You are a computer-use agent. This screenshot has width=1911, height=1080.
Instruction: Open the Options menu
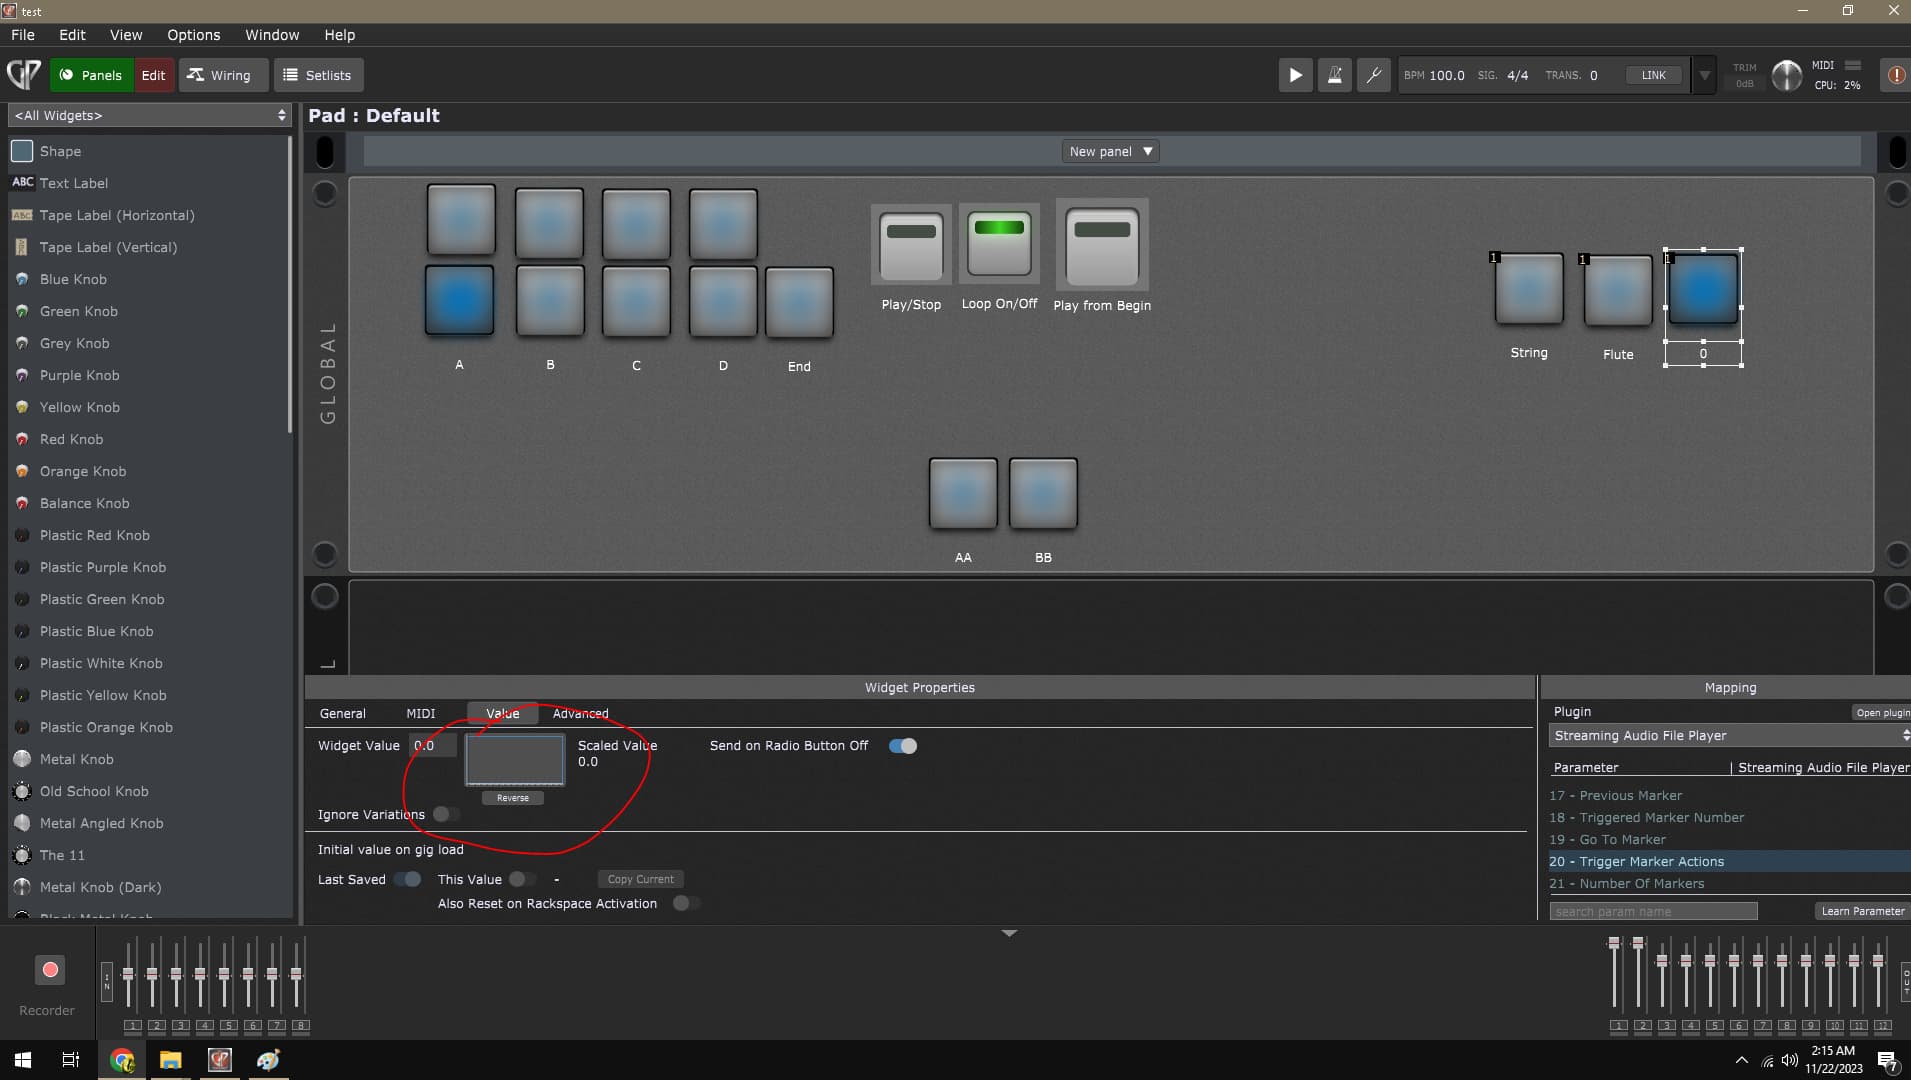point(193,35)
